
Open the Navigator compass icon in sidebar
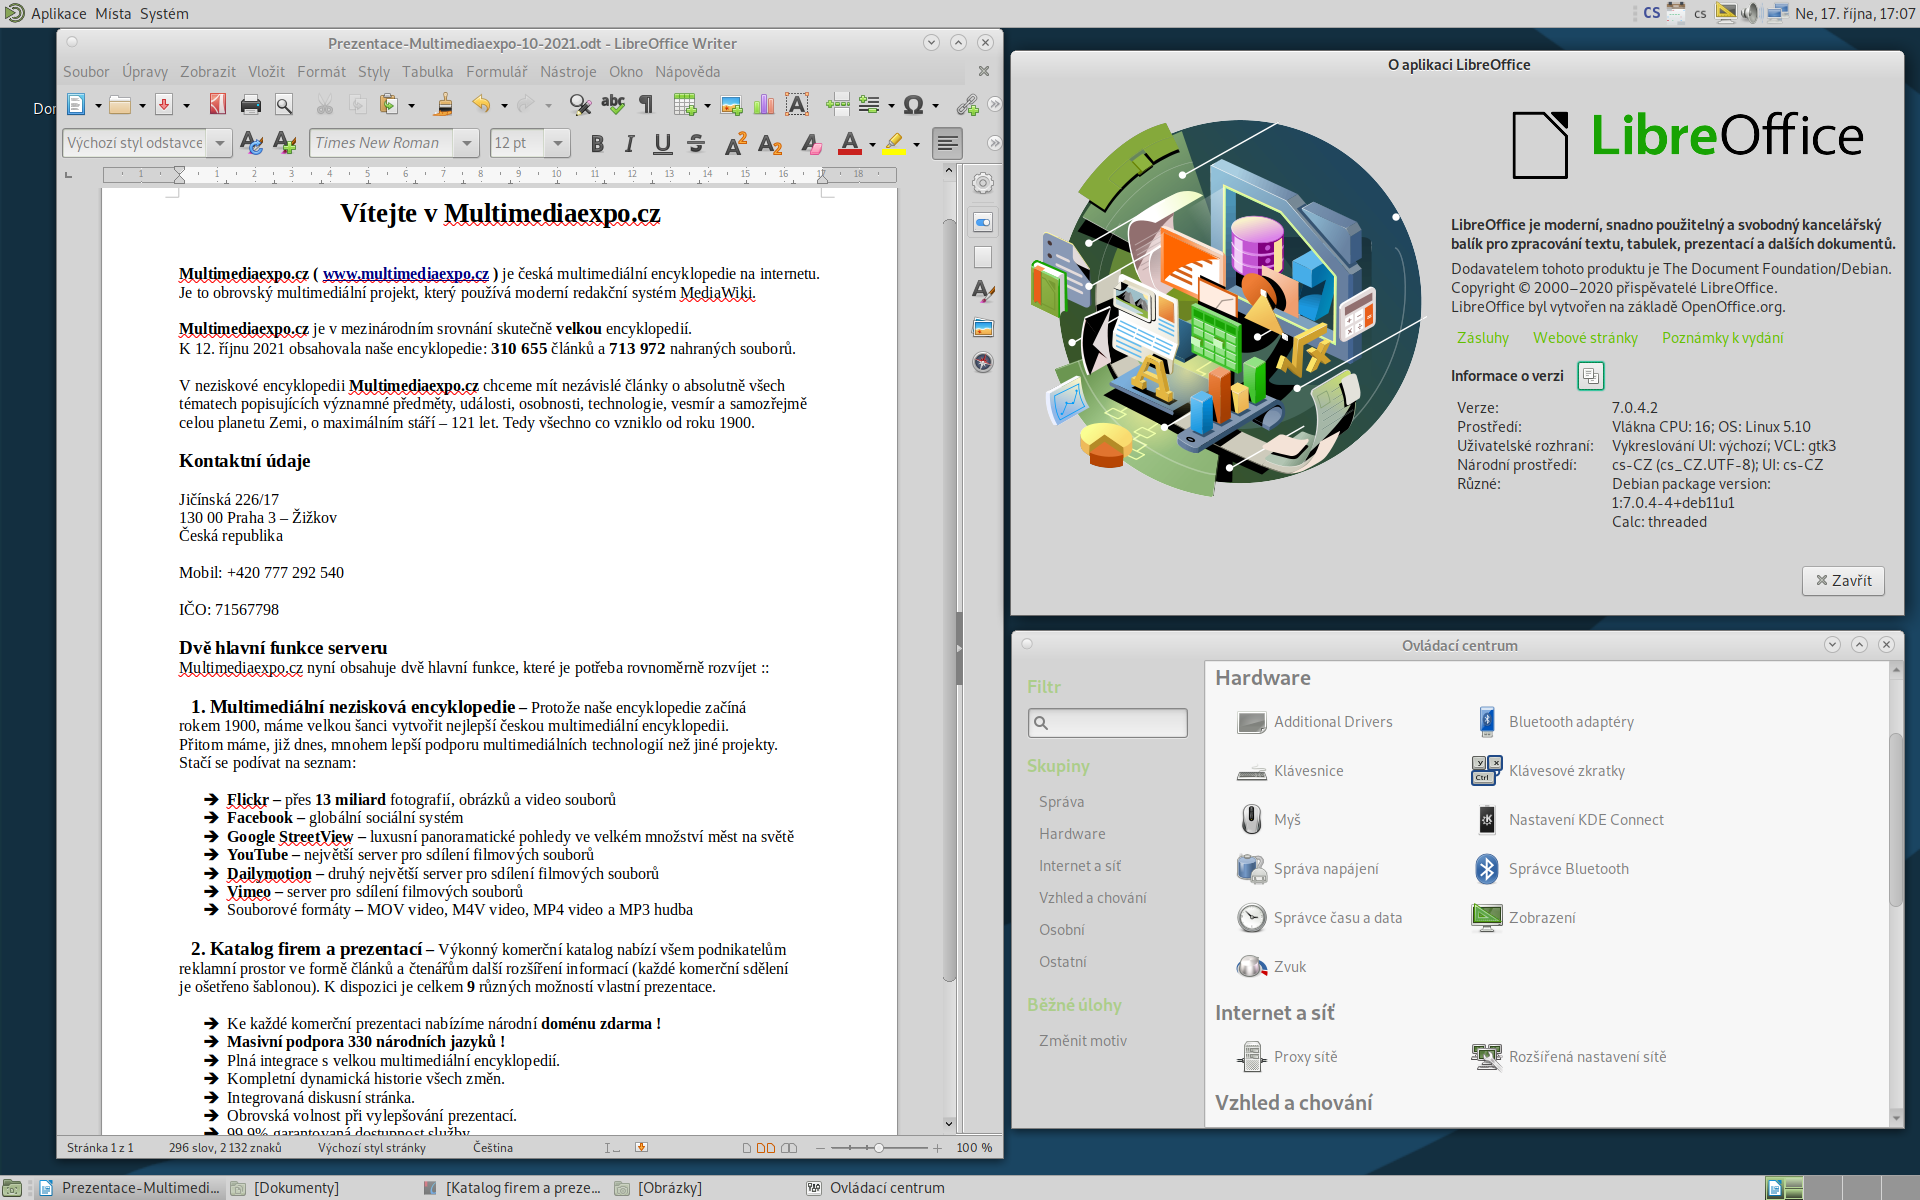983,362
